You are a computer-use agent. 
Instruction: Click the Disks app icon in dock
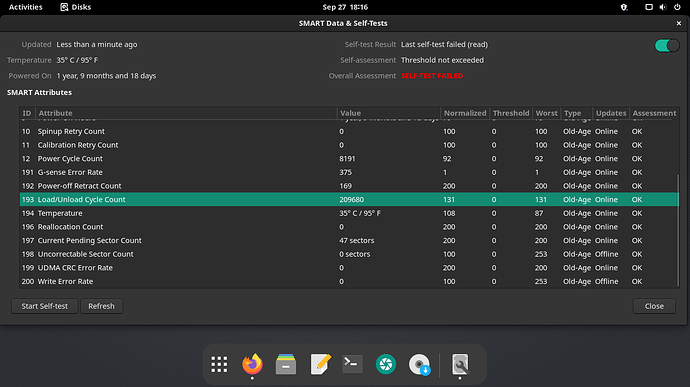pos(460,364)
